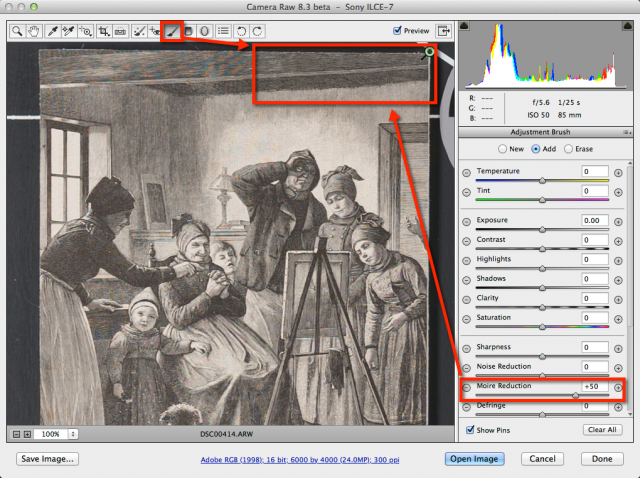This screenshot has width=640, height=478.
Task: Rotate image 90° clockwise
Action: pyautogui.click(x=258, y=31)
